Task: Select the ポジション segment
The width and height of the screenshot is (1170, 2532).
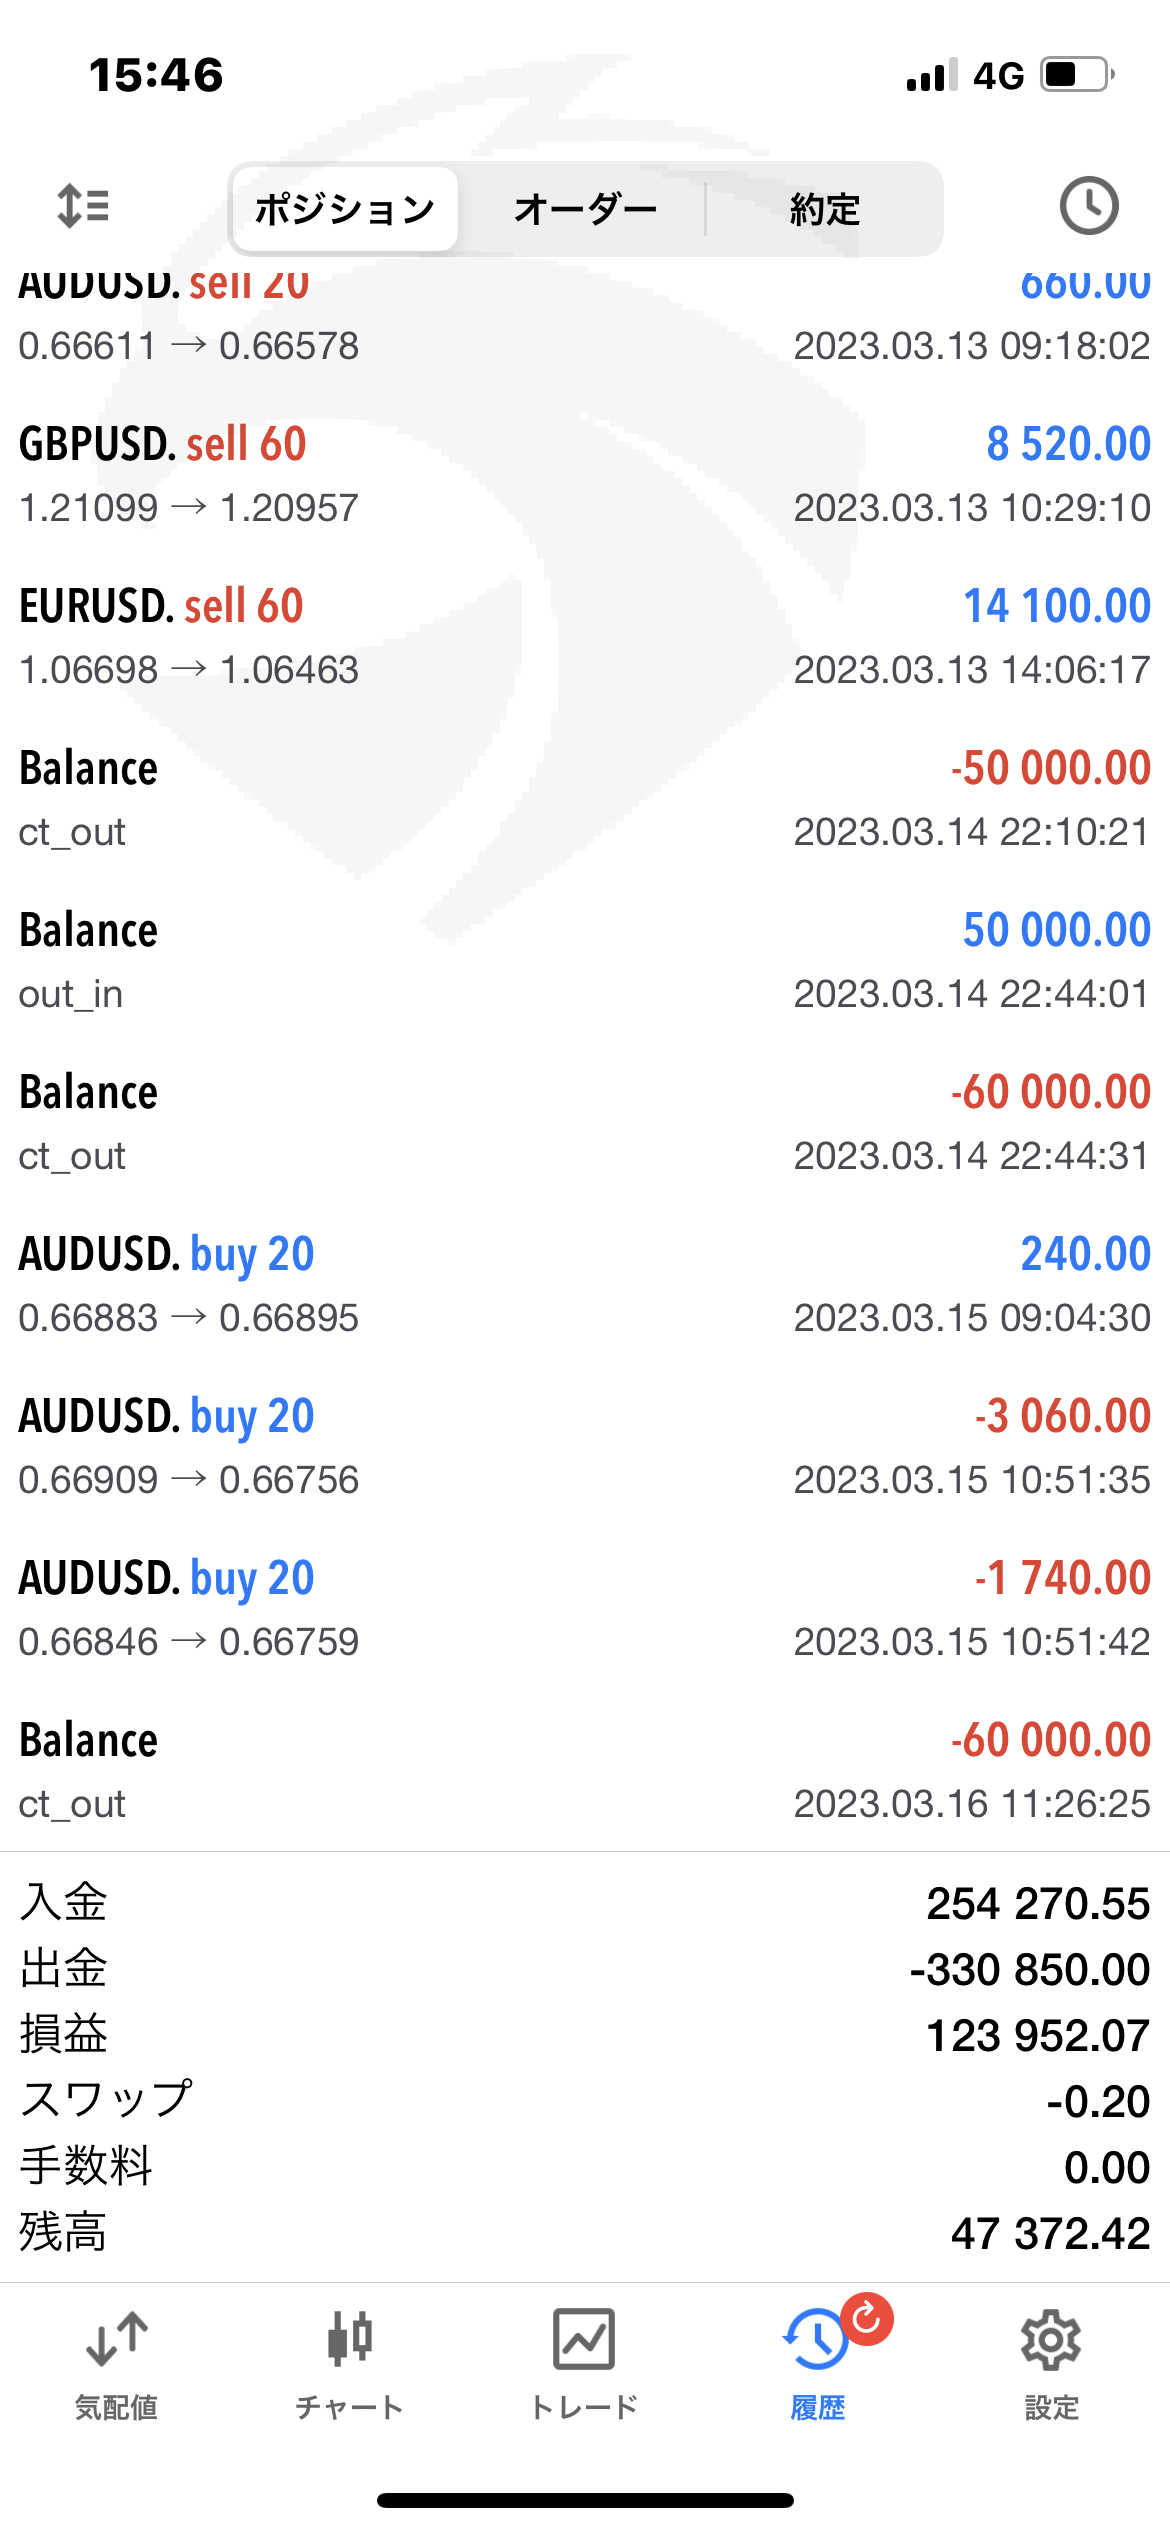Action: 344,209
